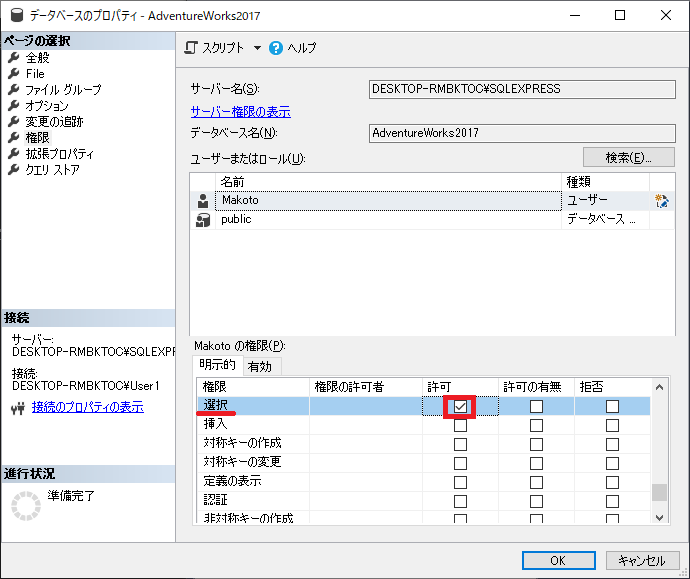
Task: Open the 全般 page
Action: (37, 58)
